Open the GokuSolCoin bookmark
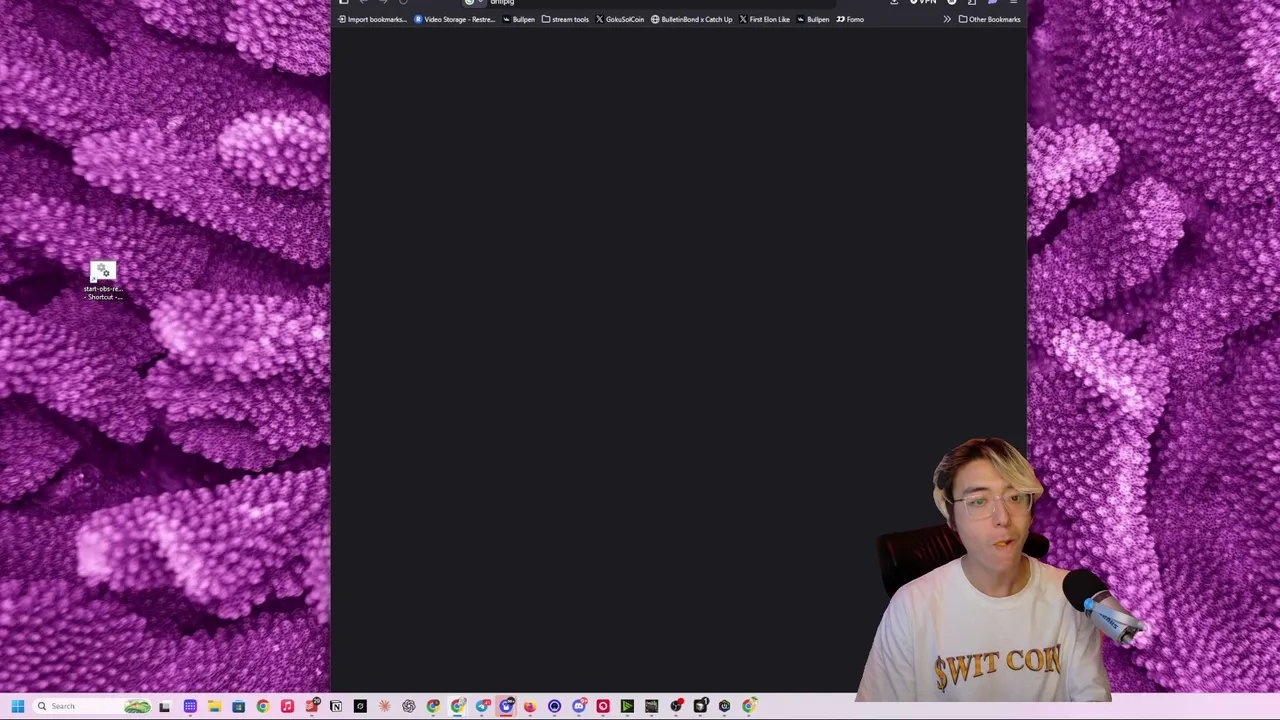This screenshot has width=1280, height=720. point(620,19)
